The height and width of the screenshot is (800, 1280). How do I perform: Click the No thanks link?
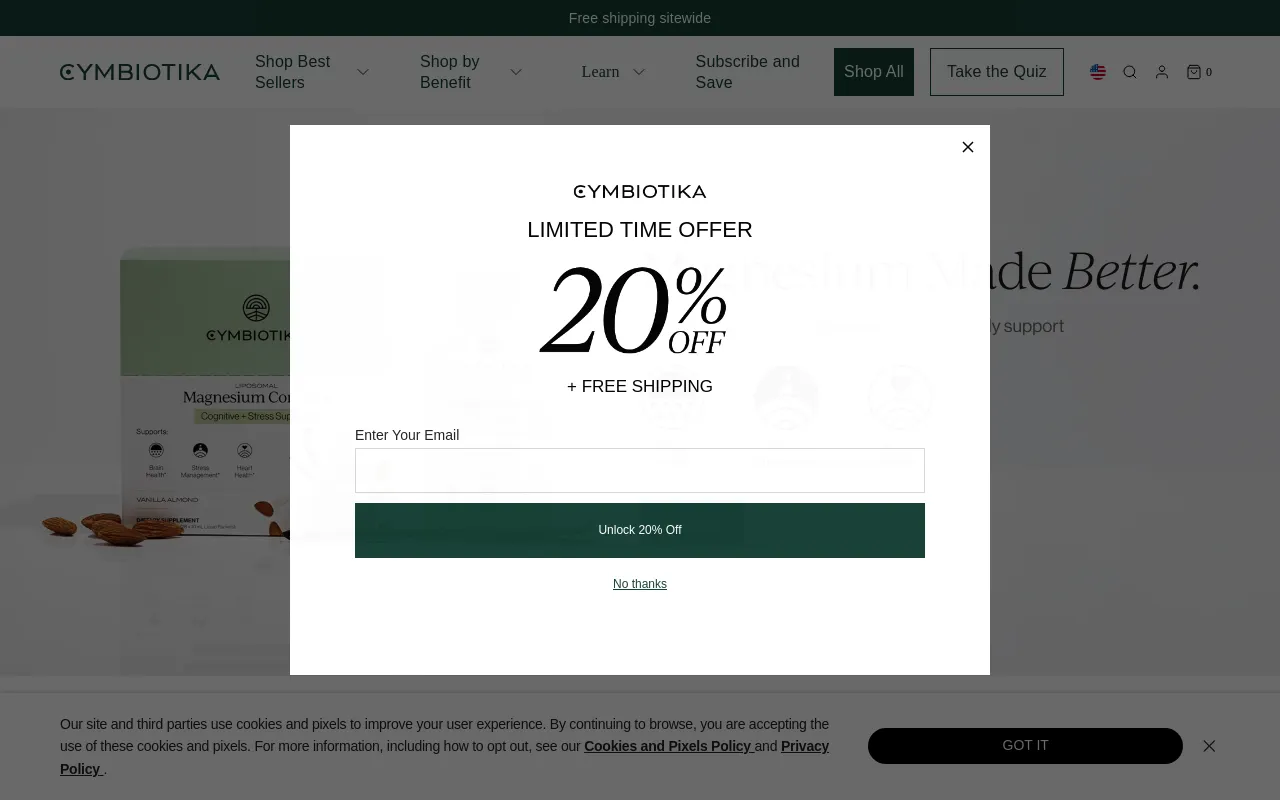(640, 584)
